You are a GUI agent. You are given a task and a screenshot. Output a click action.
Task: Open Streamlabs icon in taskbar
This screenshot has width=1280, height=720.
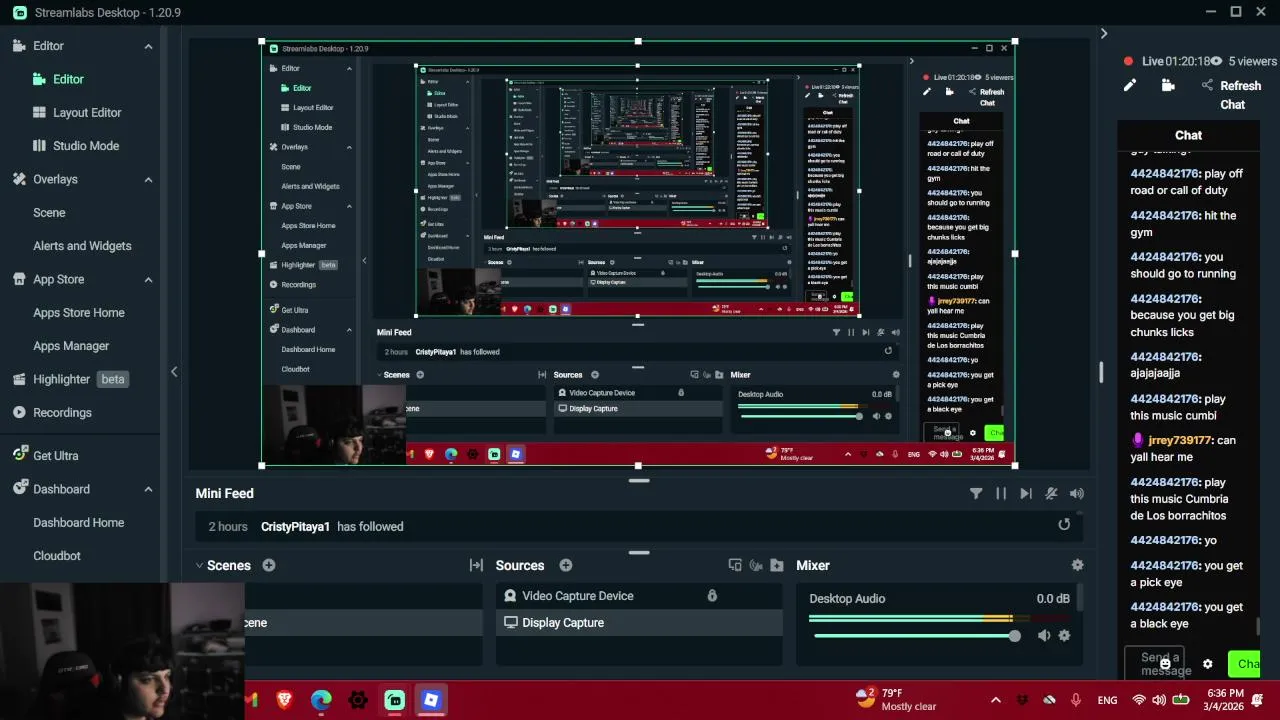tap(395, 699)
